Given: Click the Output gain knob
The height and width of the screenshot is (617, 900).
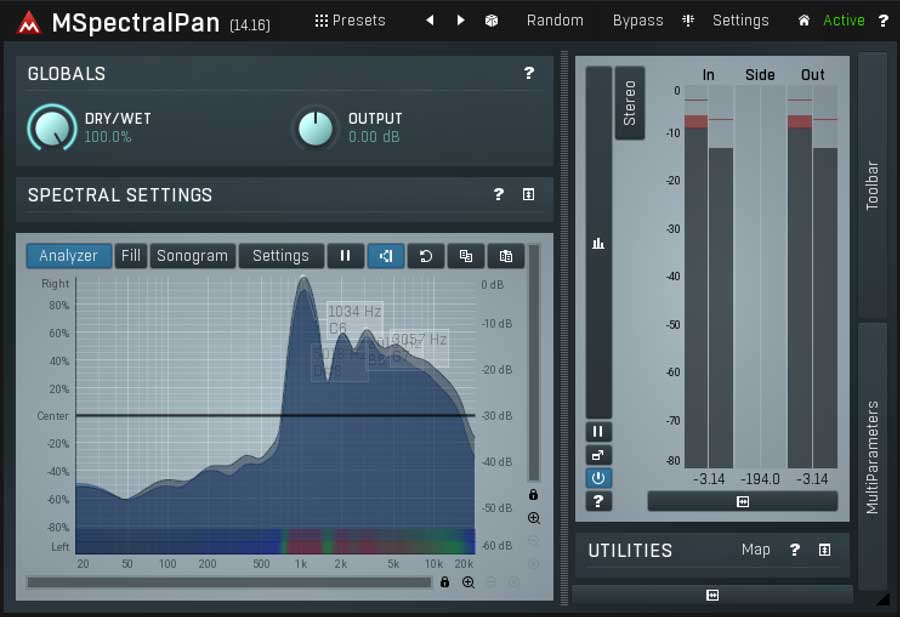Looking at the screenshot, I should [x=315, y=127].
